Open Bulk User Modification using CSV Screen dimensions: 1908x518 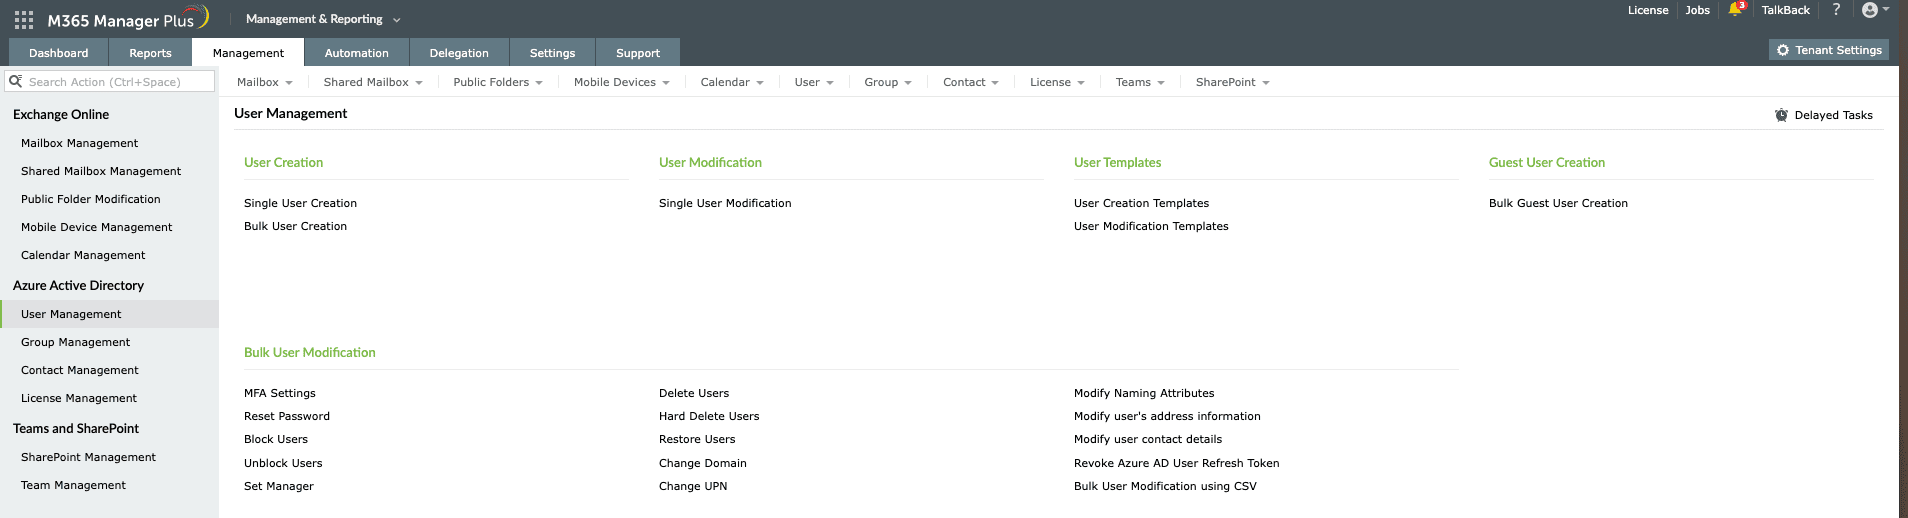pos(1165,486)
